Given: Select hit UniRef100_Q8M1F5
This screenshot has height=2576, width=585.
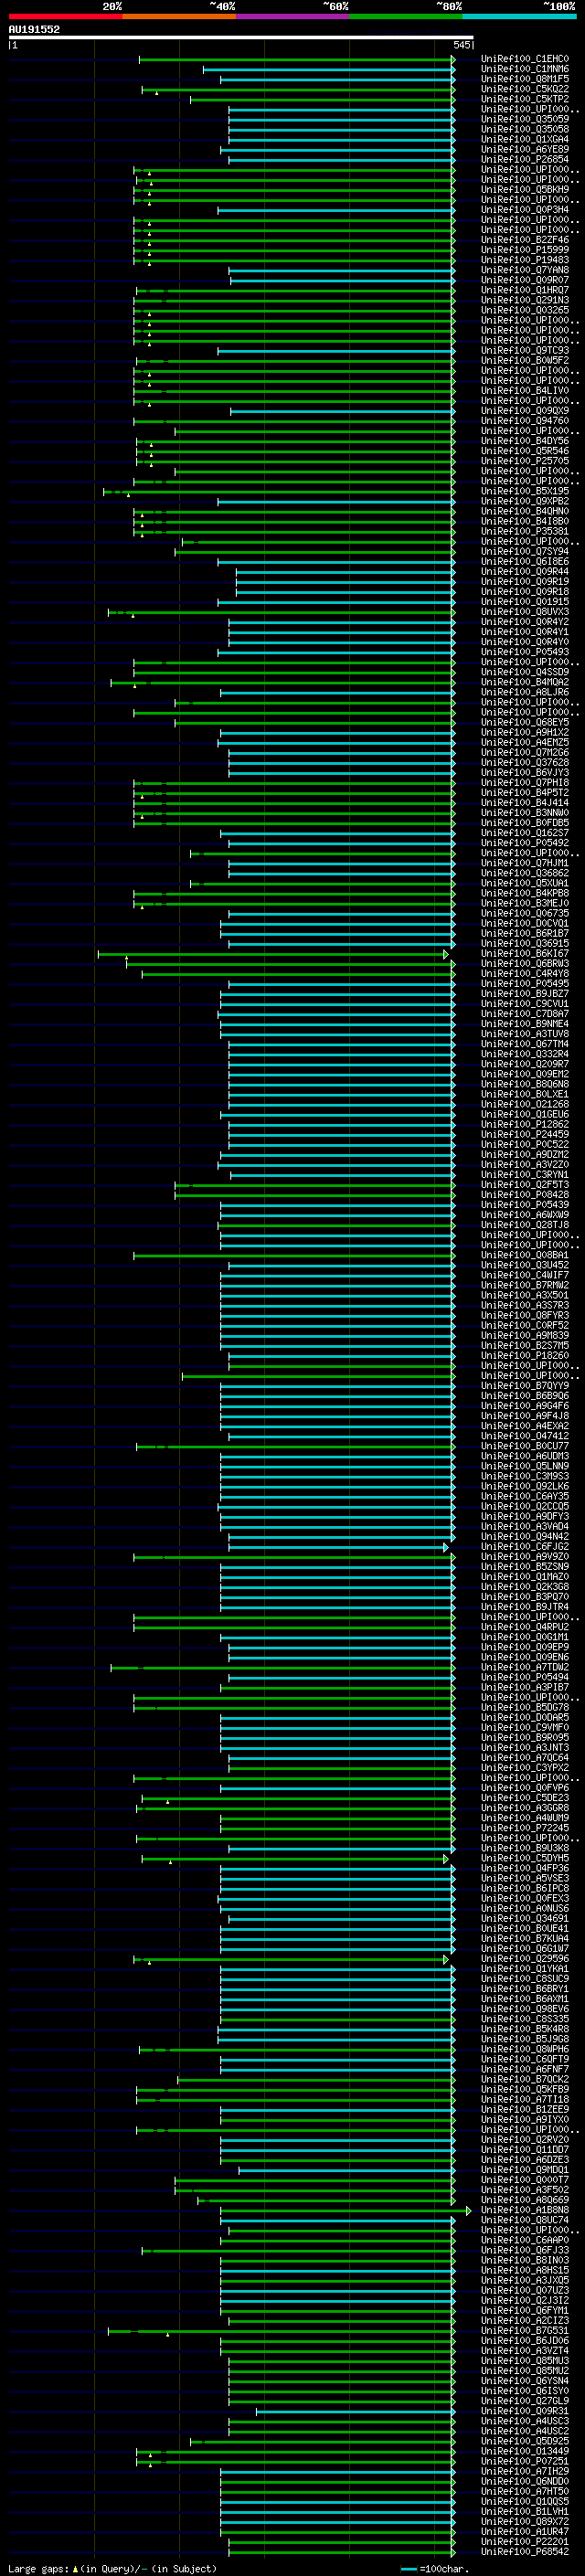Looking at the screenshot, I should pos(524,79).
